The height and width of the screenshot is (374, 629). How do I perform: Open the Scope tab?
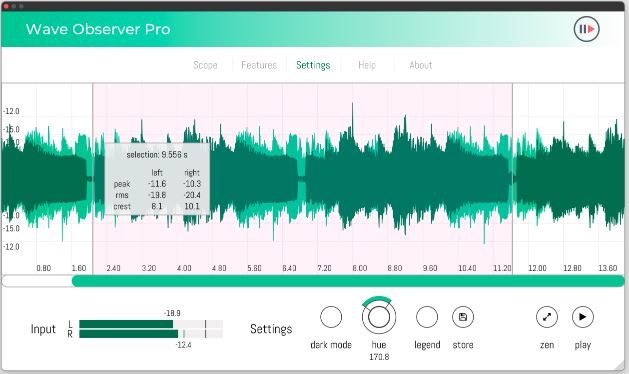[x=205, y=65]
